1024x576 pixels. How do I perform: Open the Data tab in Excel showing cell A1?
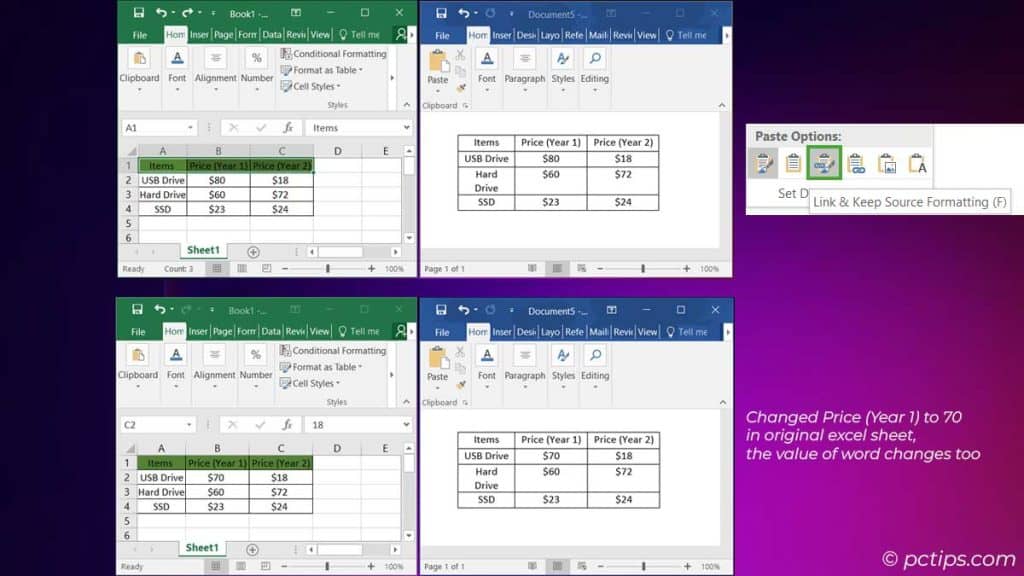click(x=272, y=35)
